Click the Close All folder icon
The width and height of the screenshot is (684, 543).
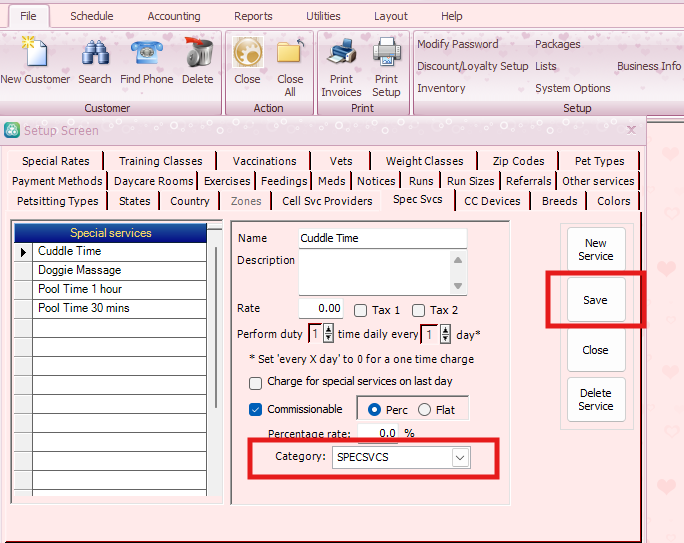pyautogui.click(x=290, y=54)
